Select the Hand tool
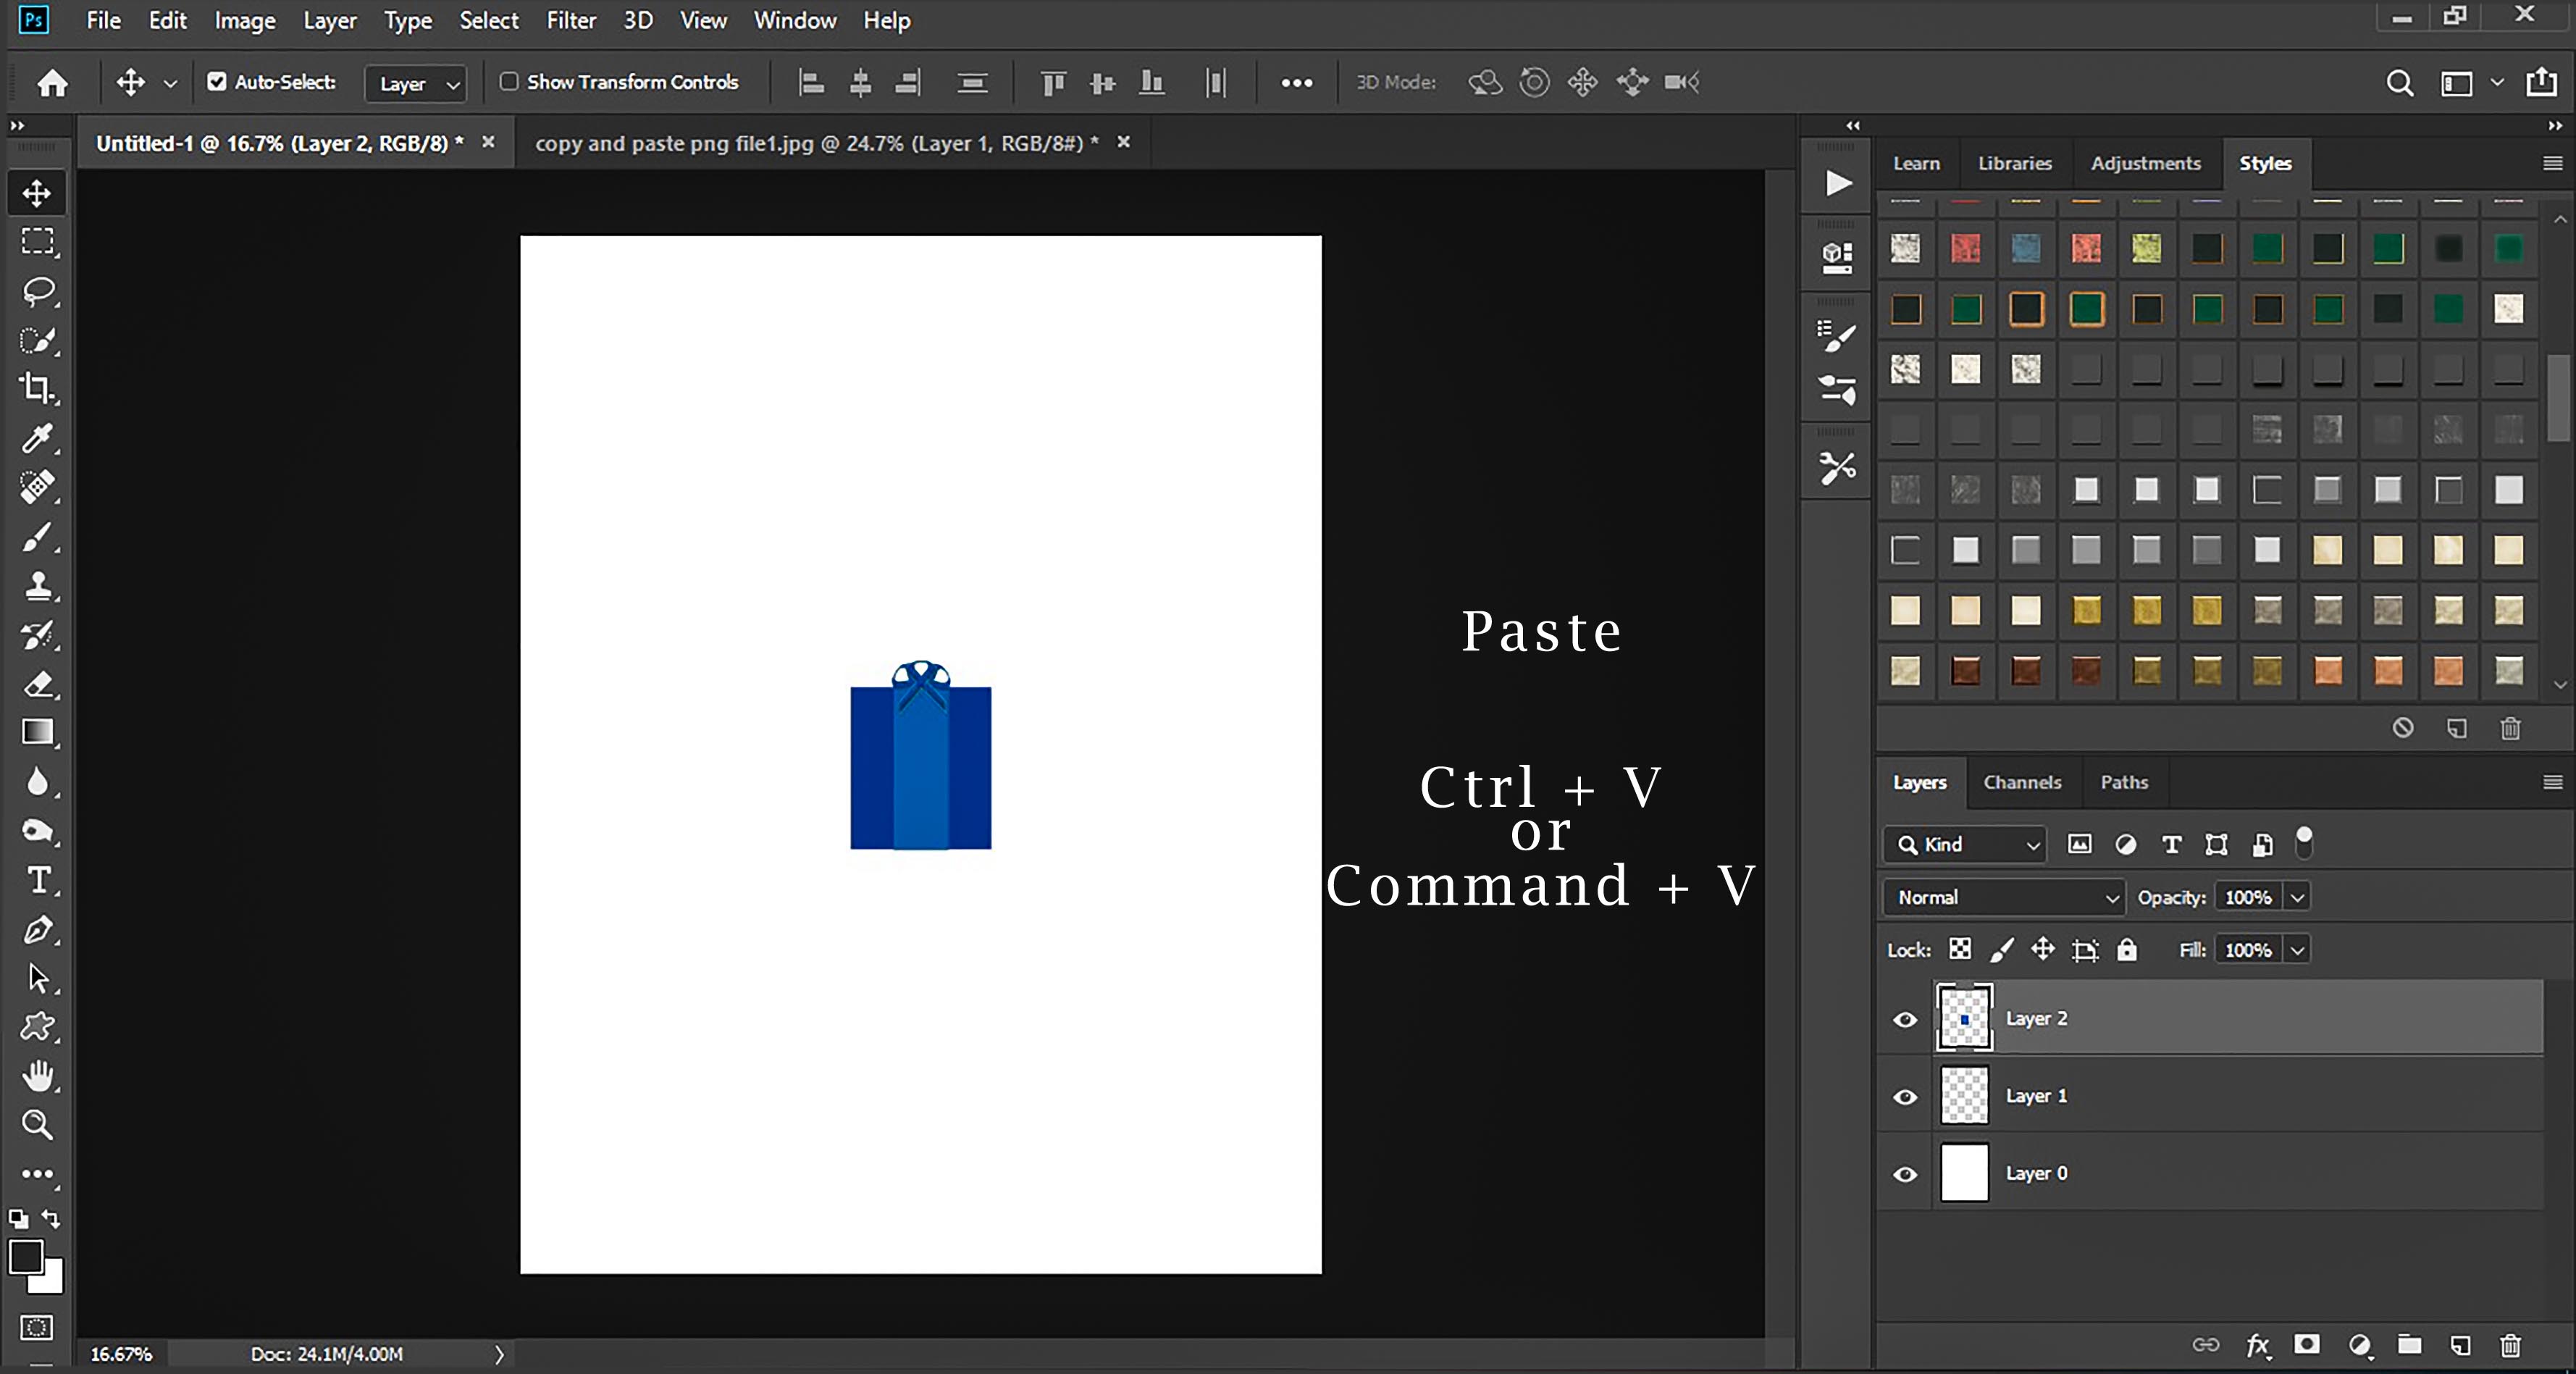Viewport: 2576px width, 1374px height. 38,1076
